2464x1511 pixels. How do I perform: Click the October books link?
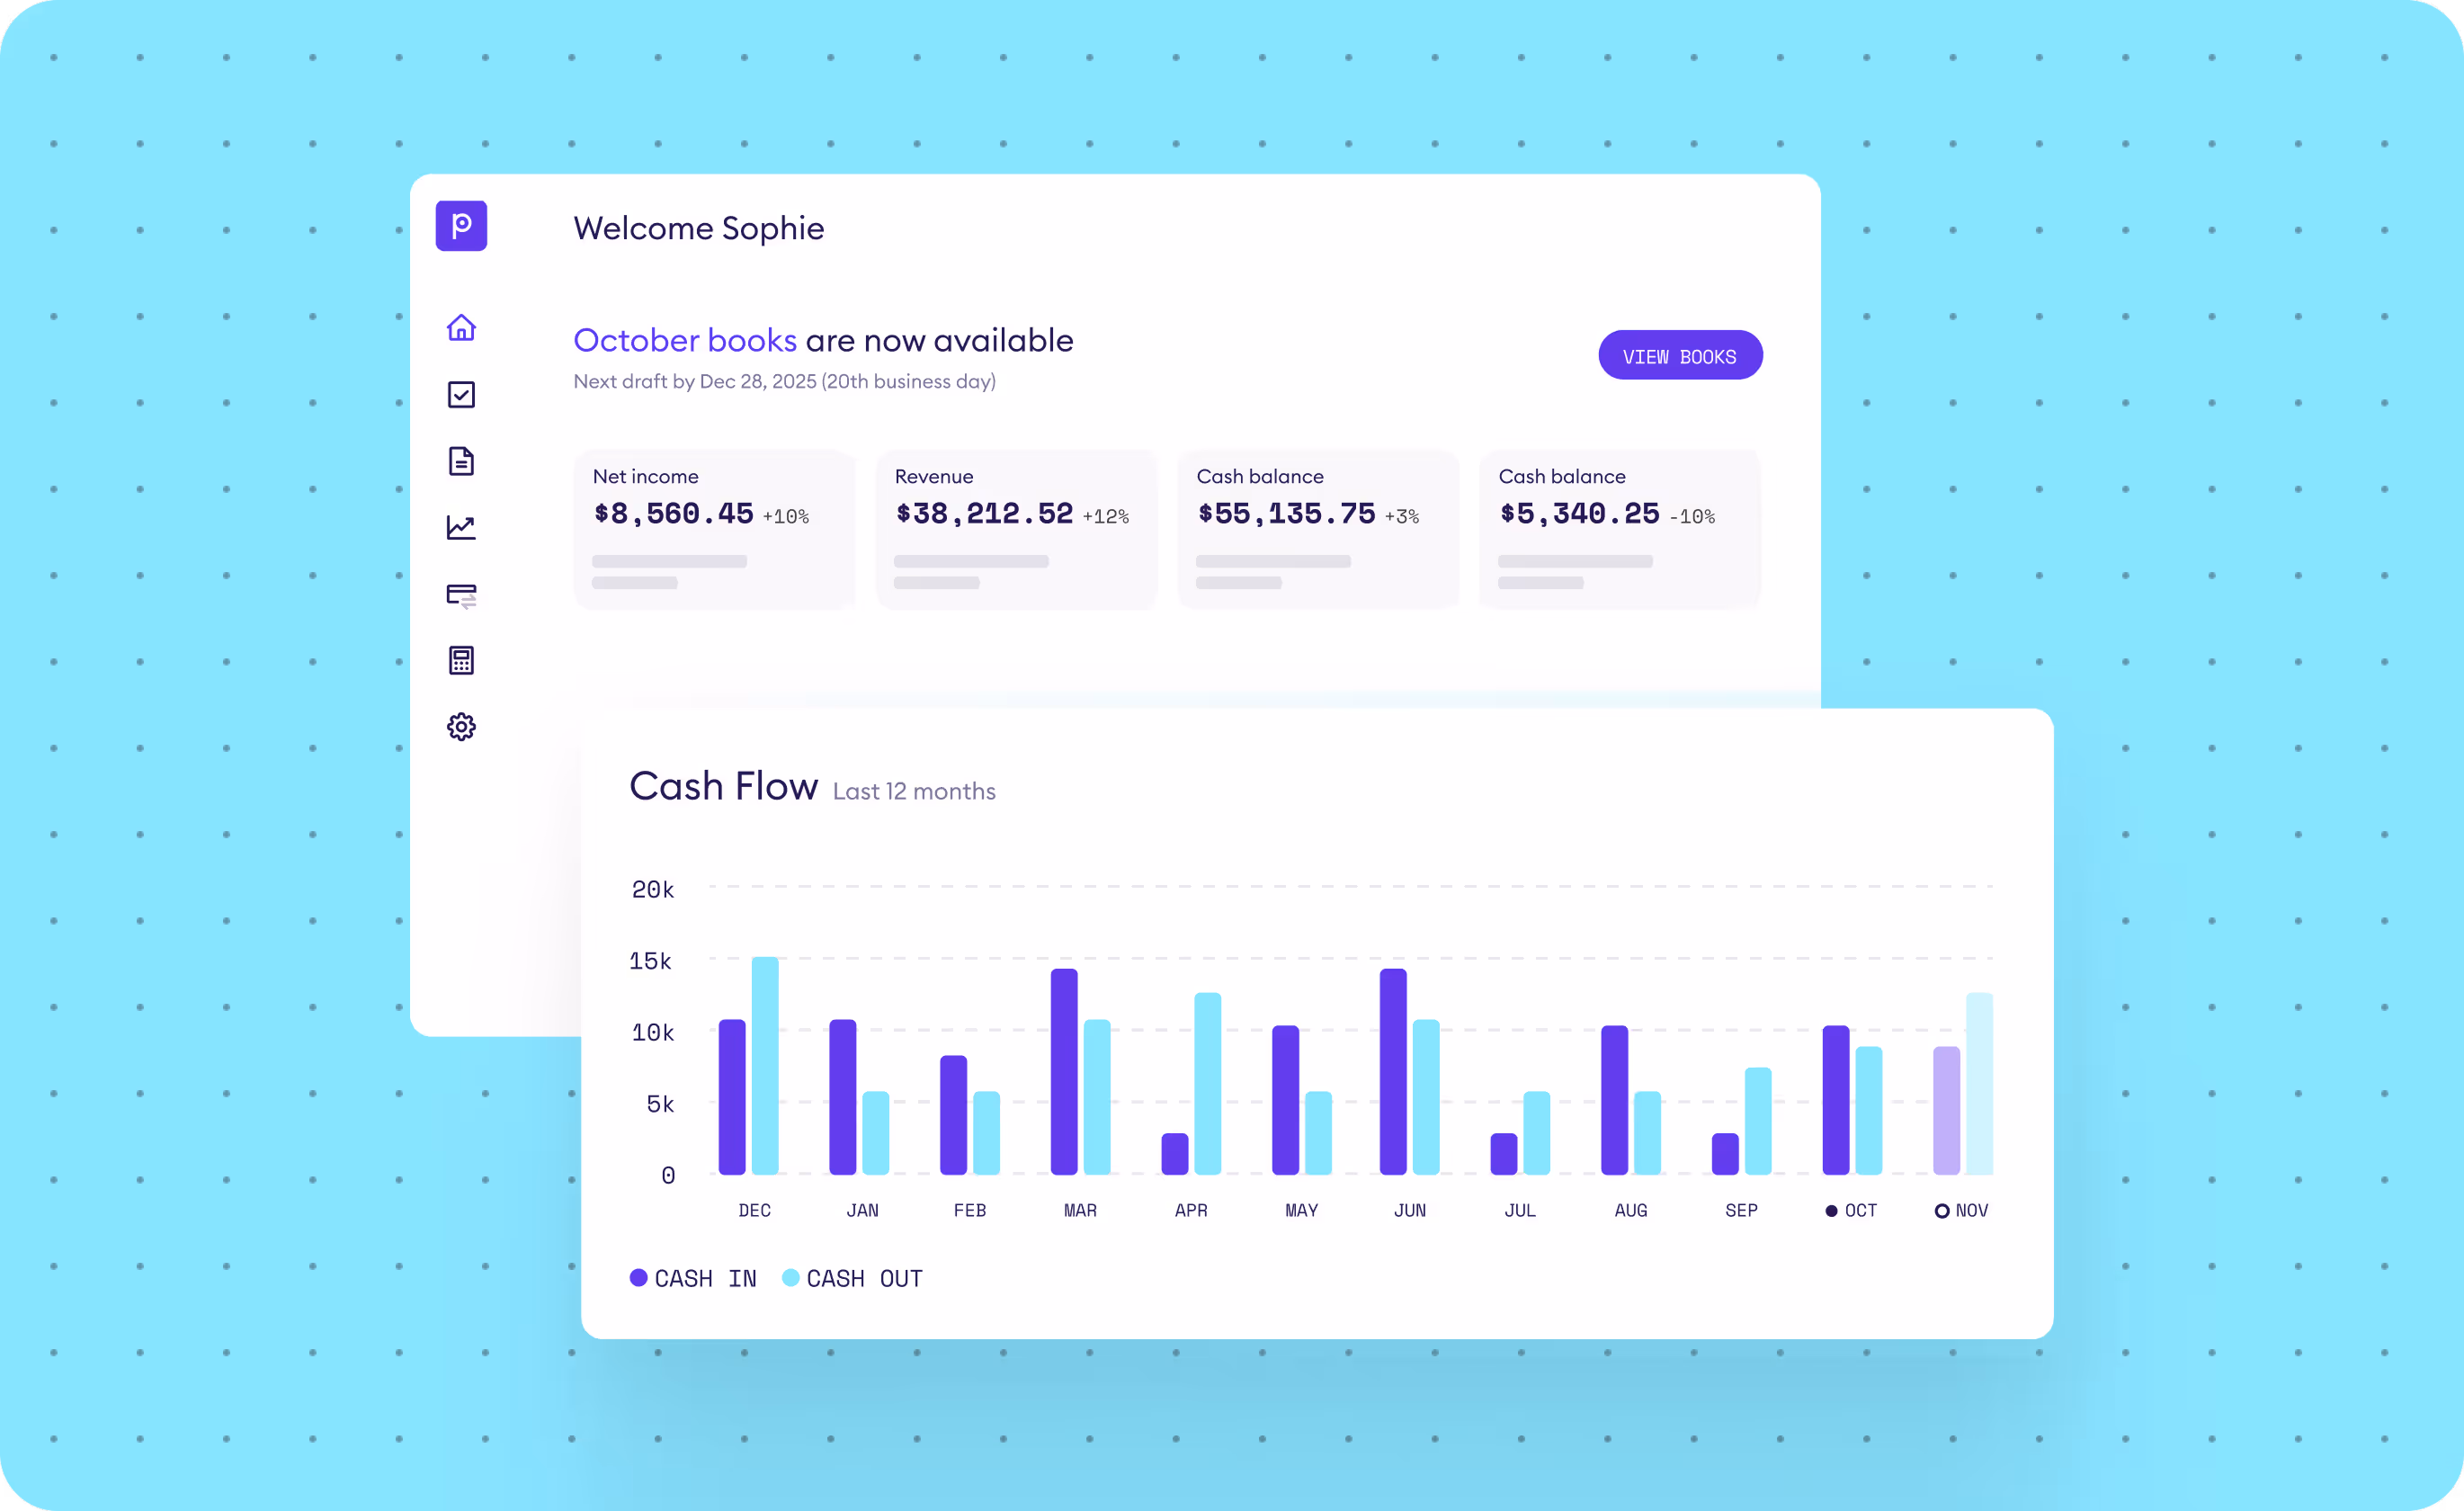click(685, 340)
